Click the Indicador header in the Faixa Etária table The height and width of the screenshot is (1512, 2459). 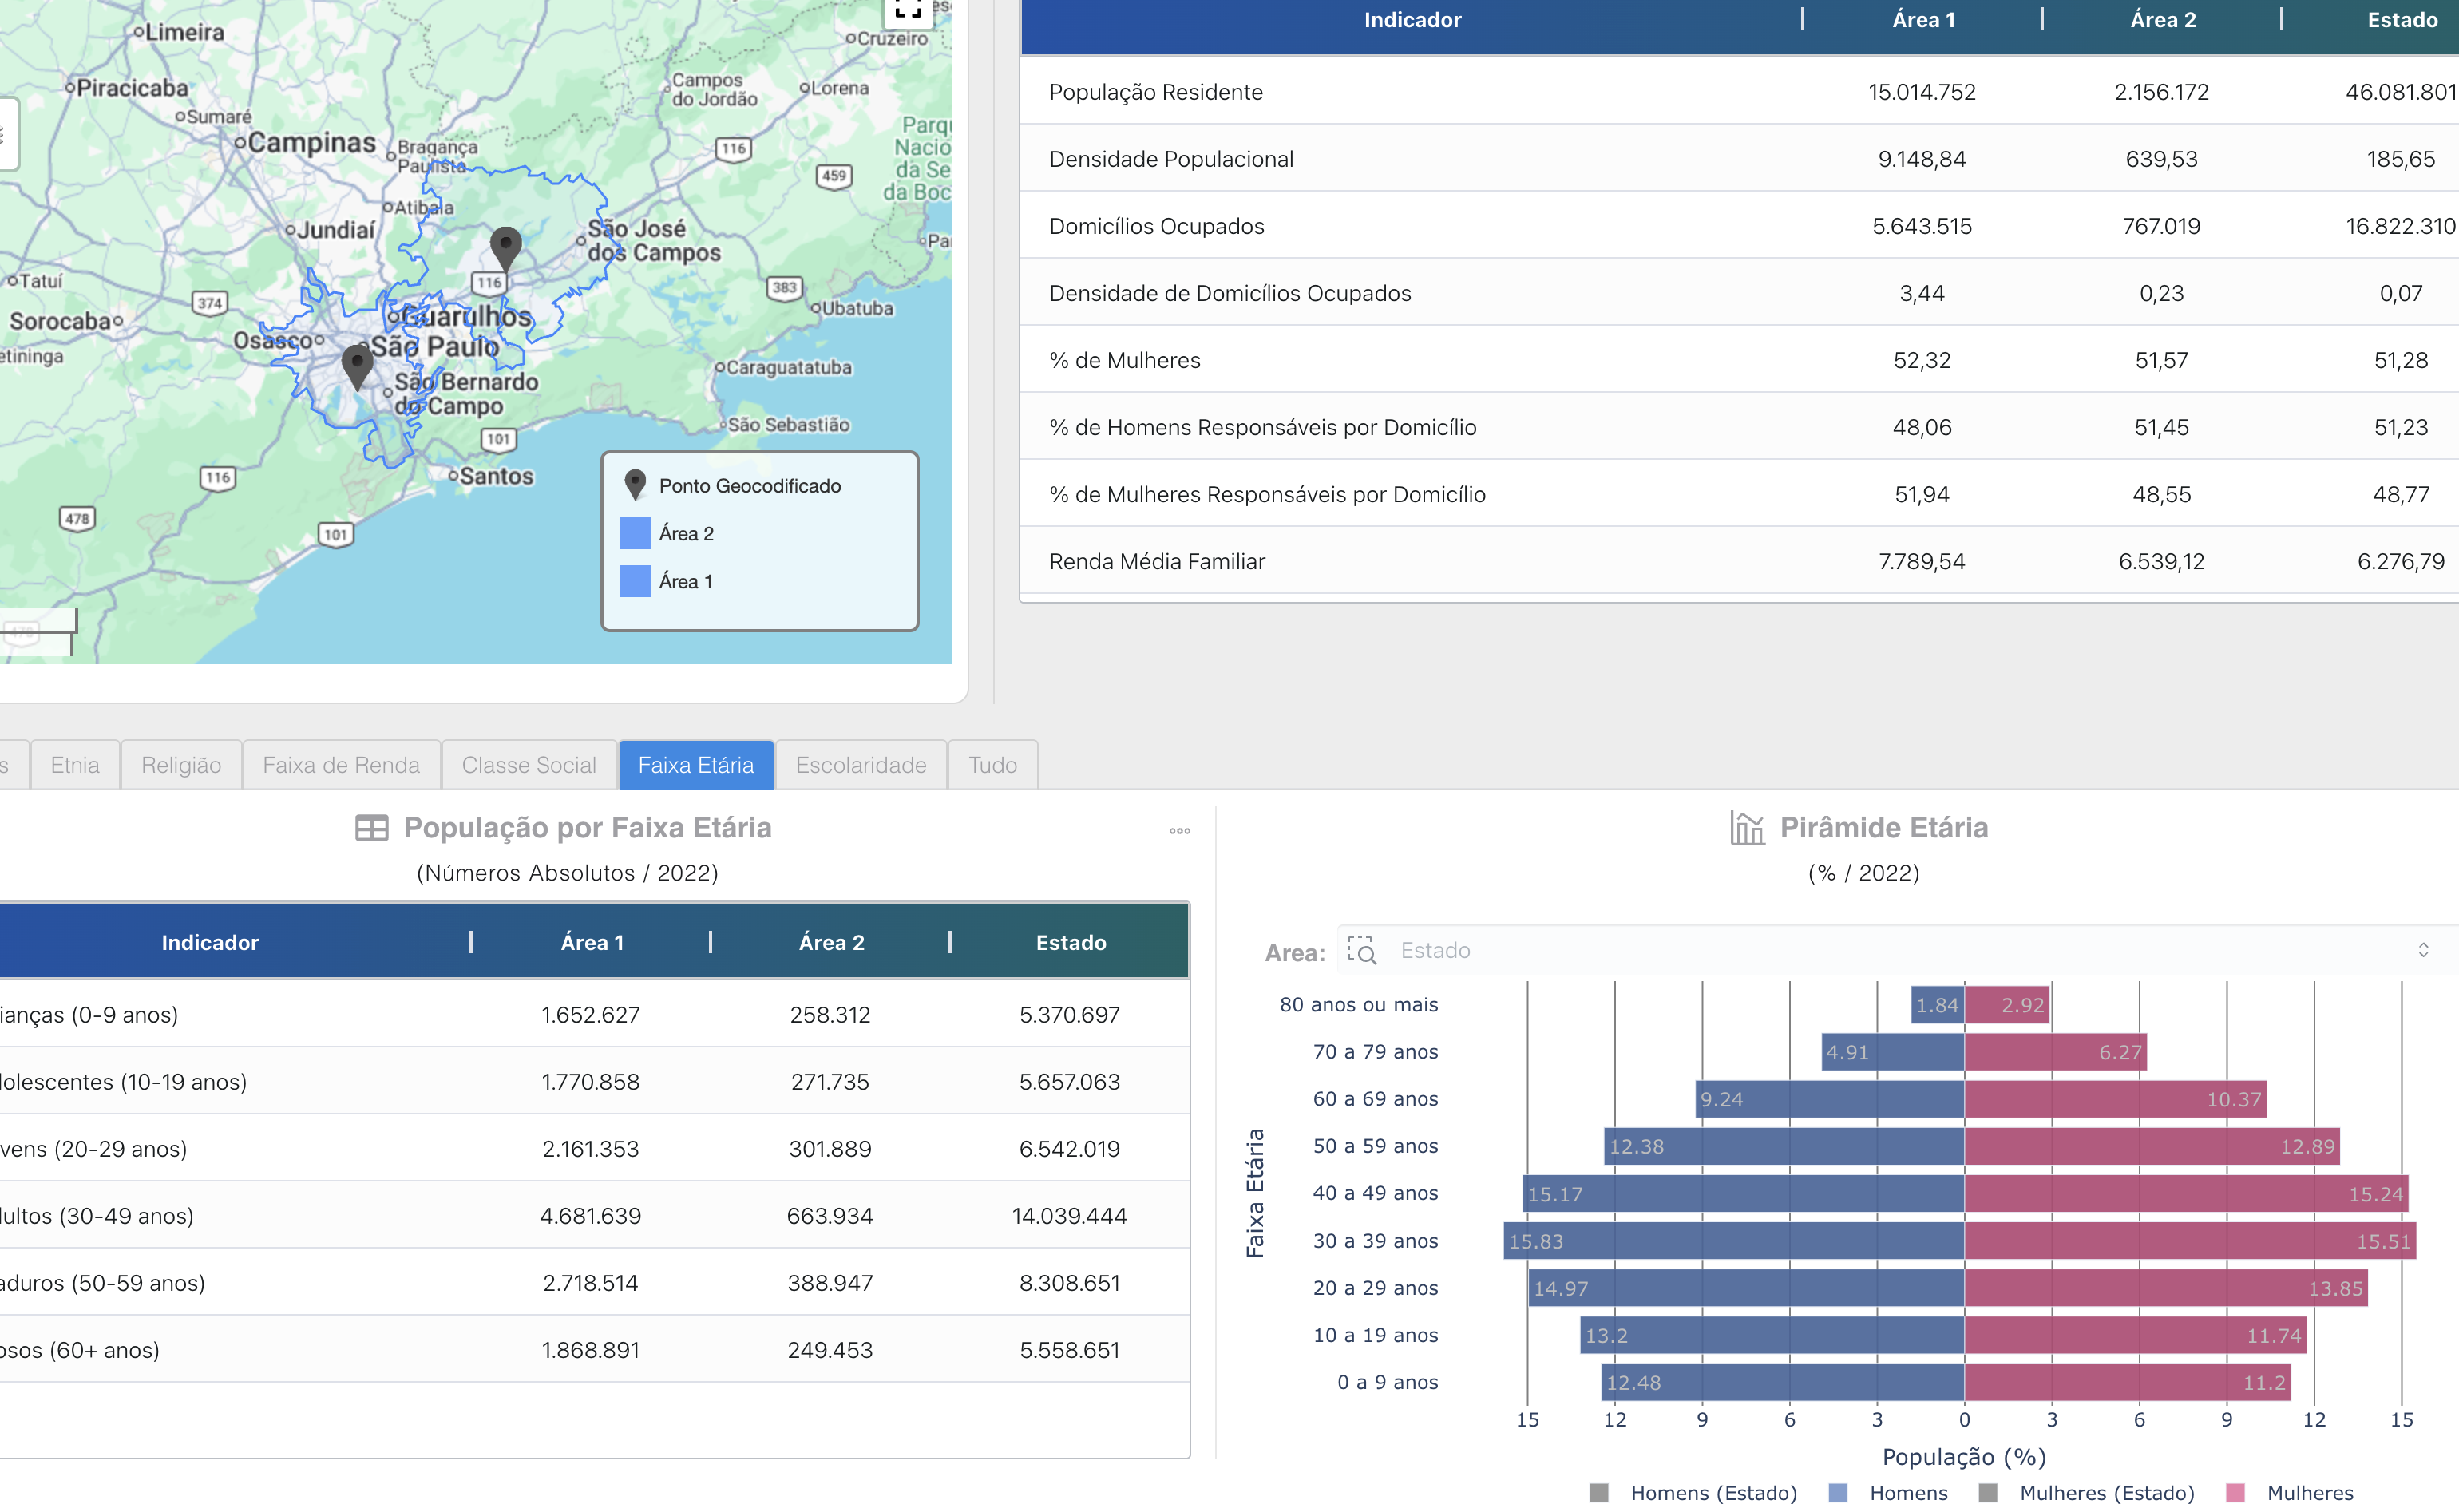click(x=210, y=942)
